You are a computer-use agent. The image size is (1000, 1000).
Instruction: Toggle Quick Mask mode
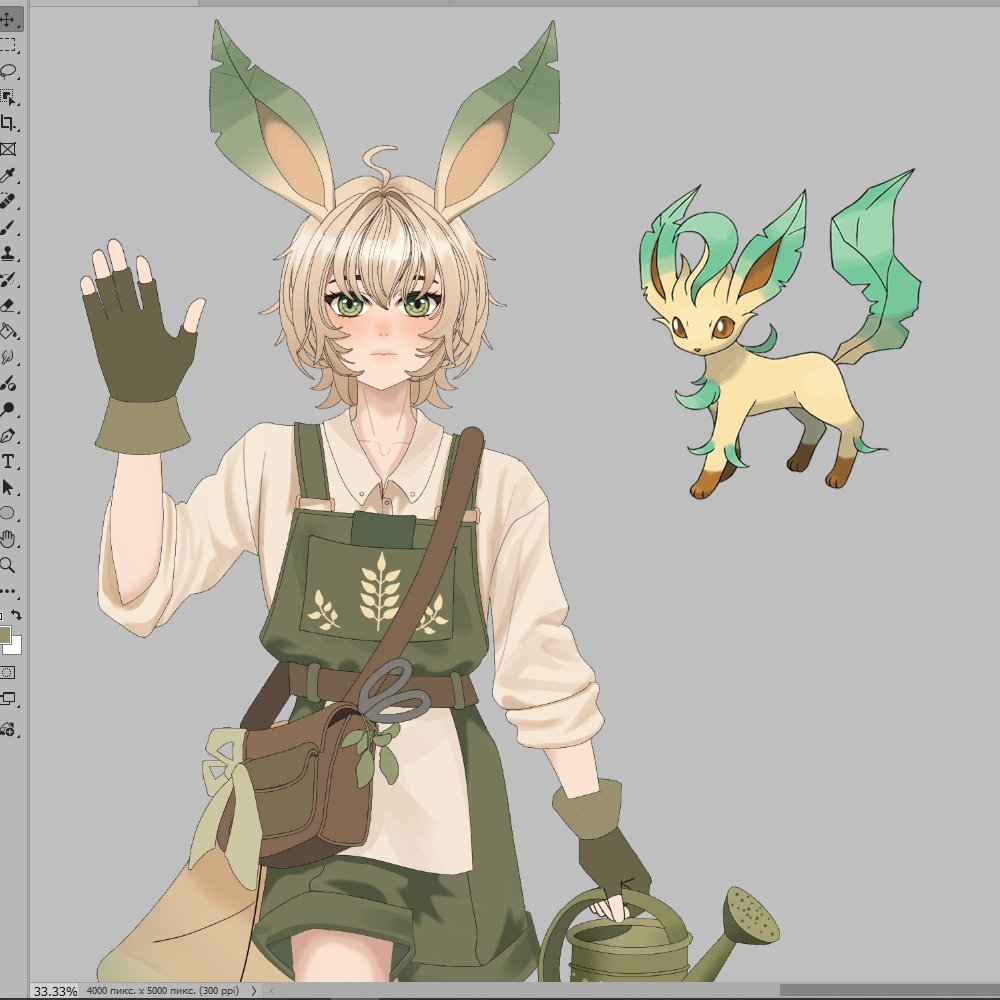(x=8, y=672)
